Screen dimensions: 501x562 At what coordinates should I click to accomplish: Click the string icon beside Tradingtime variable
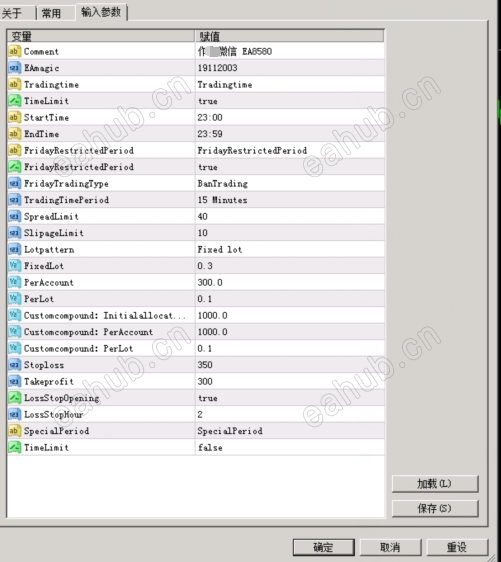(x=14, y=84)
